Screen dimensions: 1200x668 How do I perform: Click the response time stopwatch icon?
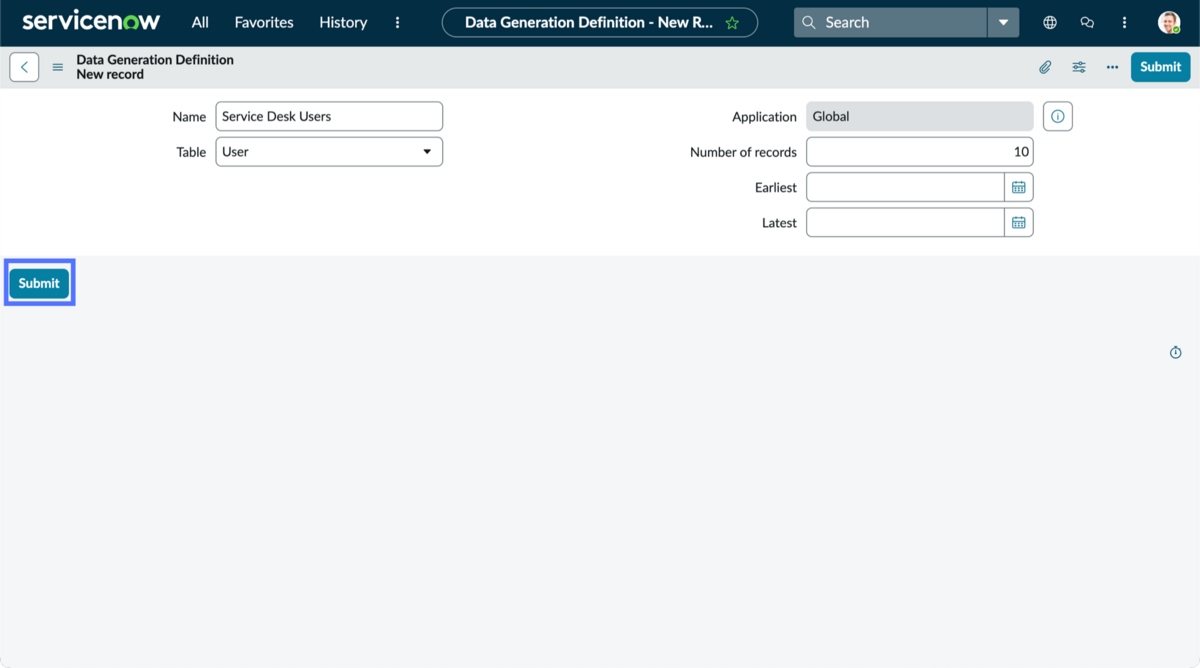coord(1176,352)
